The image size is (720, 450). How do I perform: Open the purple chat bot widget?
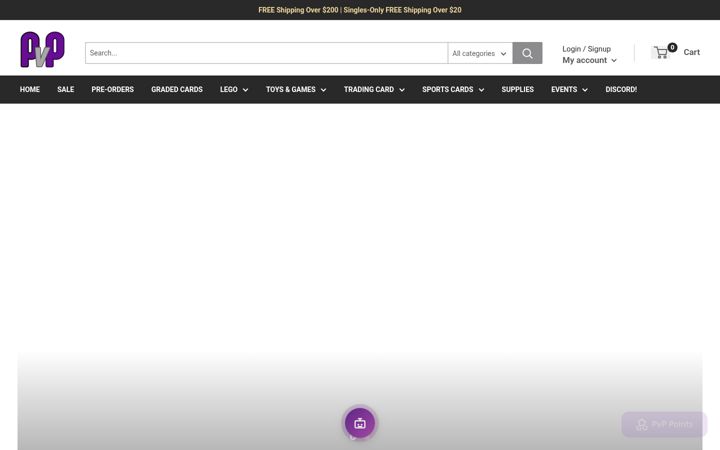coord(360,423)
